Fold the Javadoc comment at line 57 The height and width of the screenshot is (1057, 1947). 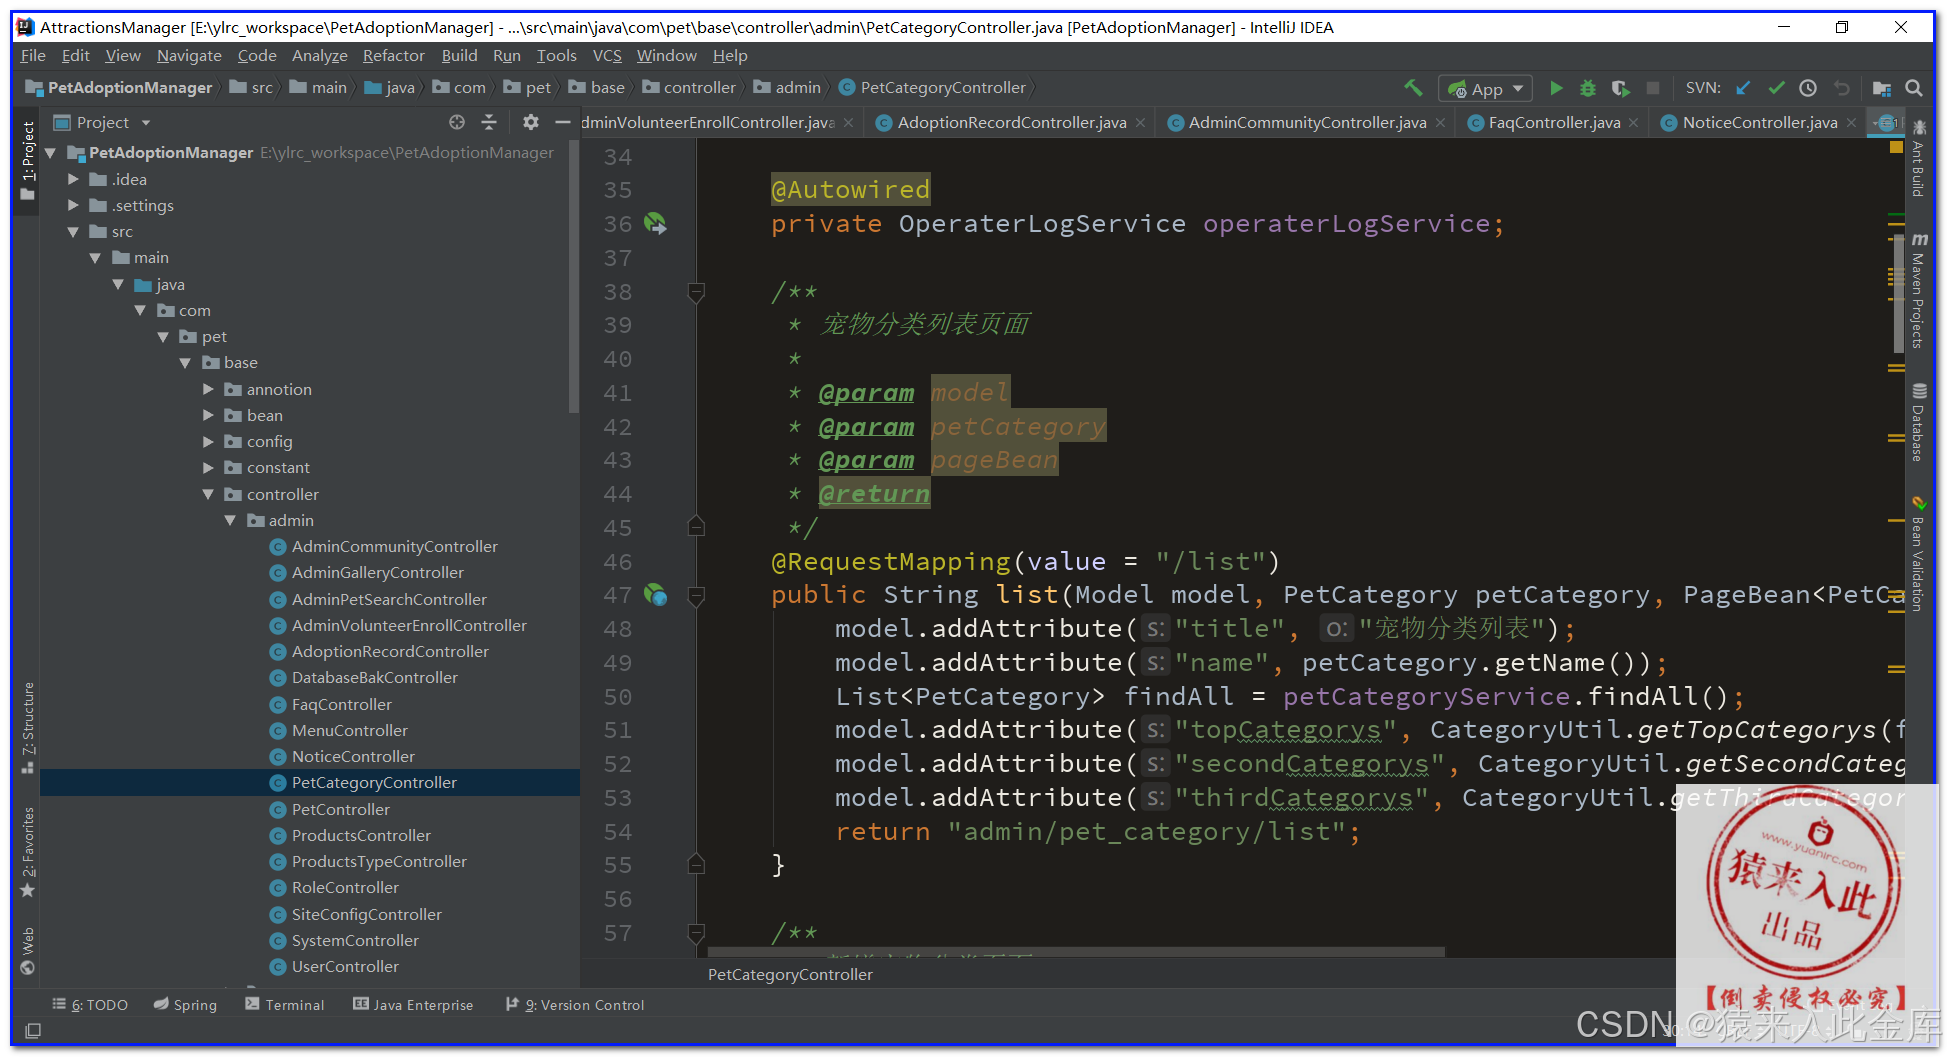(696, 933)
